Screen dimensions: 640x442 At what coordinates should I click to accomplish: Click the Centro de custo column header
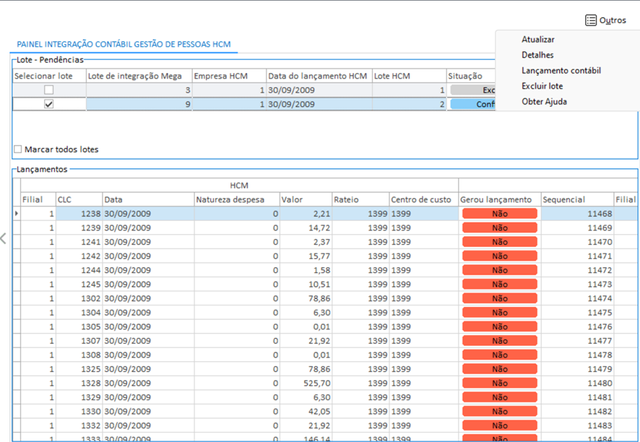(x=422, y=199)
